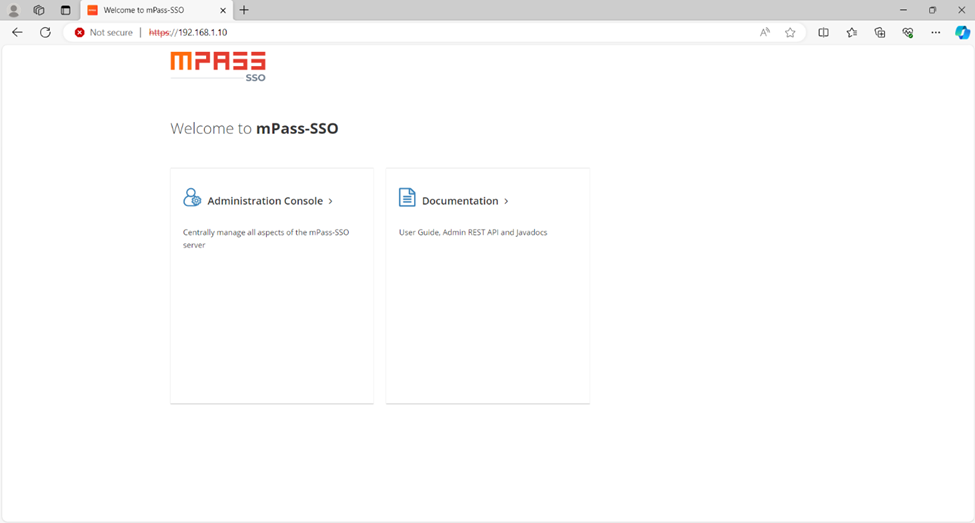Open the Settings and more ellipsis menu
Viewport: 975px width, 523px height.
pos(936,32)
